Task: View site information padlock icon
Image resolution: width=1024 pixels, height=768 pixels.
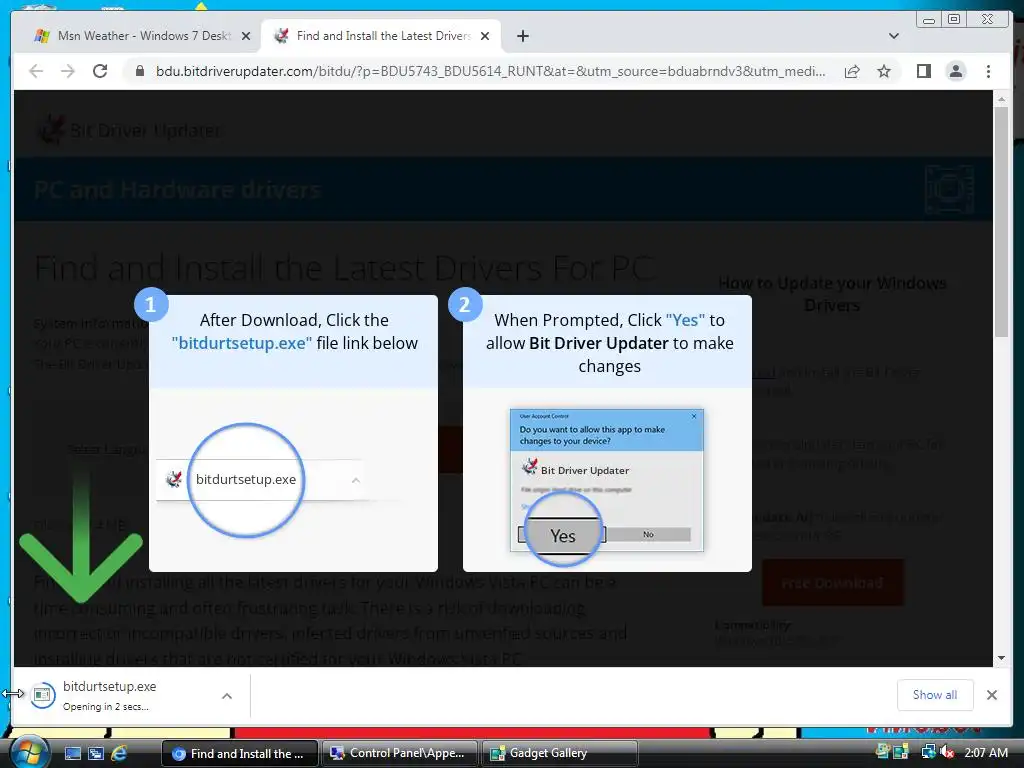Action: [140, 71]
